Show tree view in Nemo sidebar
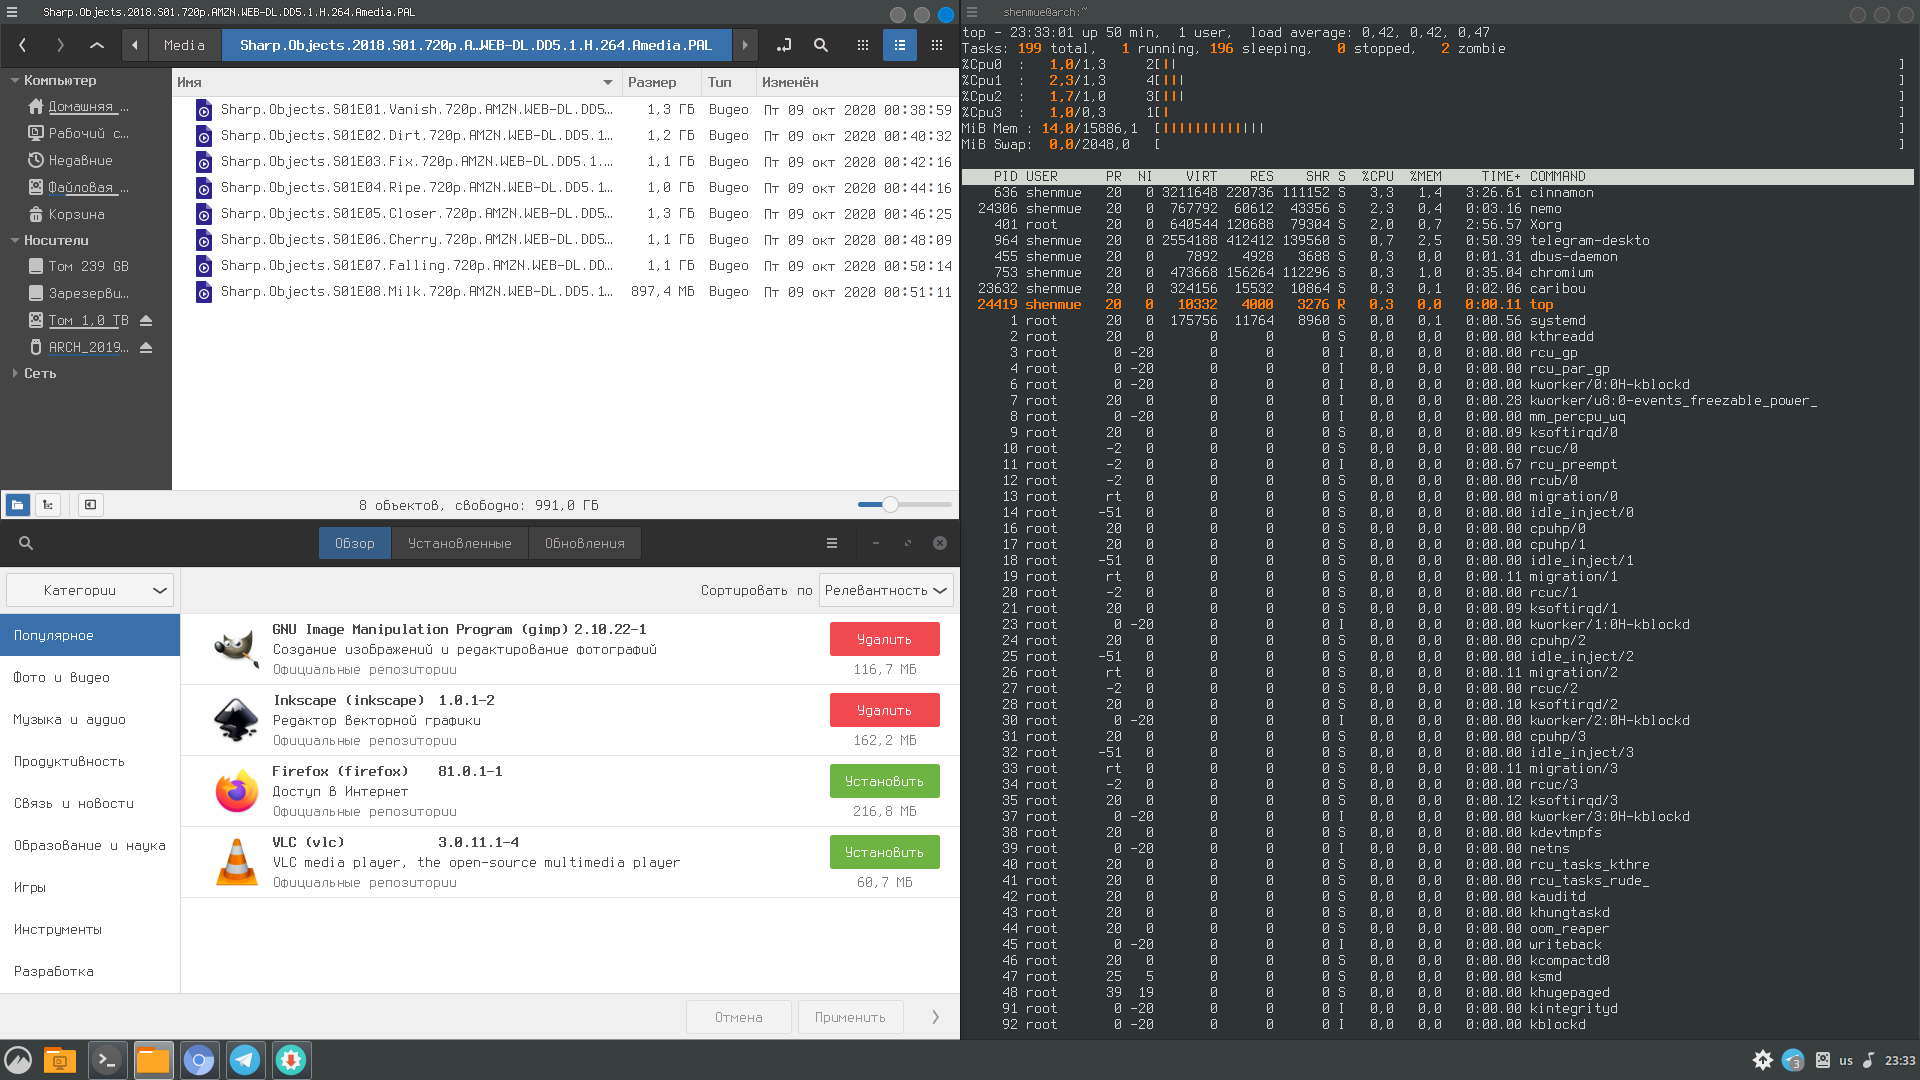This screenshot has height=1080, width=1920. pyautogui.click(x=48, y=505)
